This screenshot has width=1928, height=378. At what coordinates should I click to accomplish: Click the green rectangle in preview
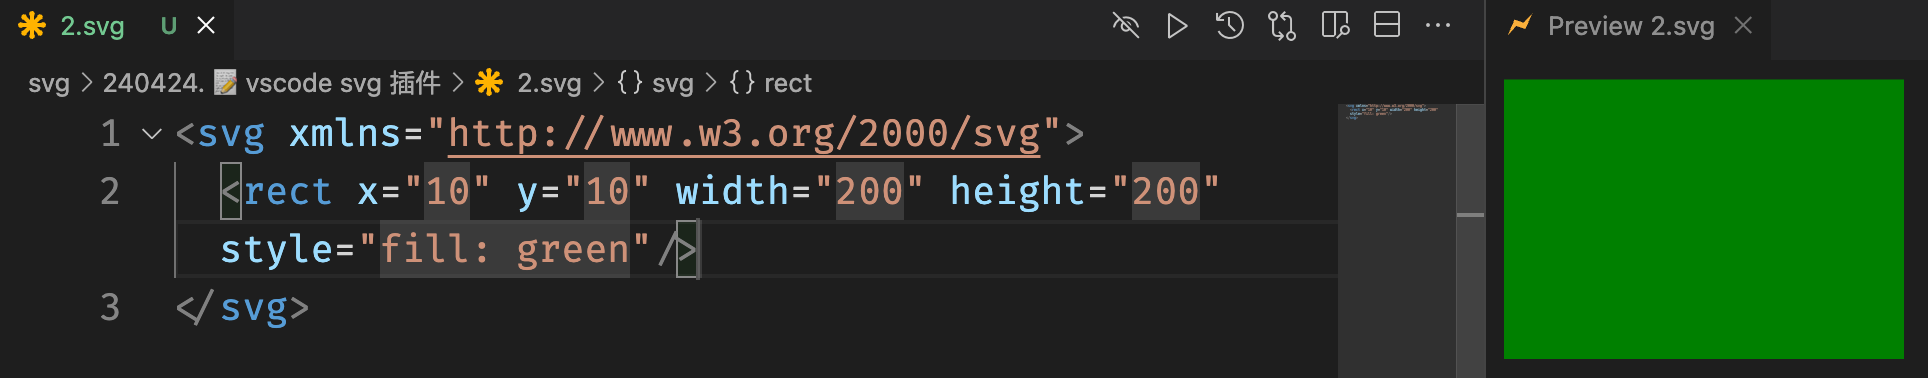click(x=1703, y=219)
